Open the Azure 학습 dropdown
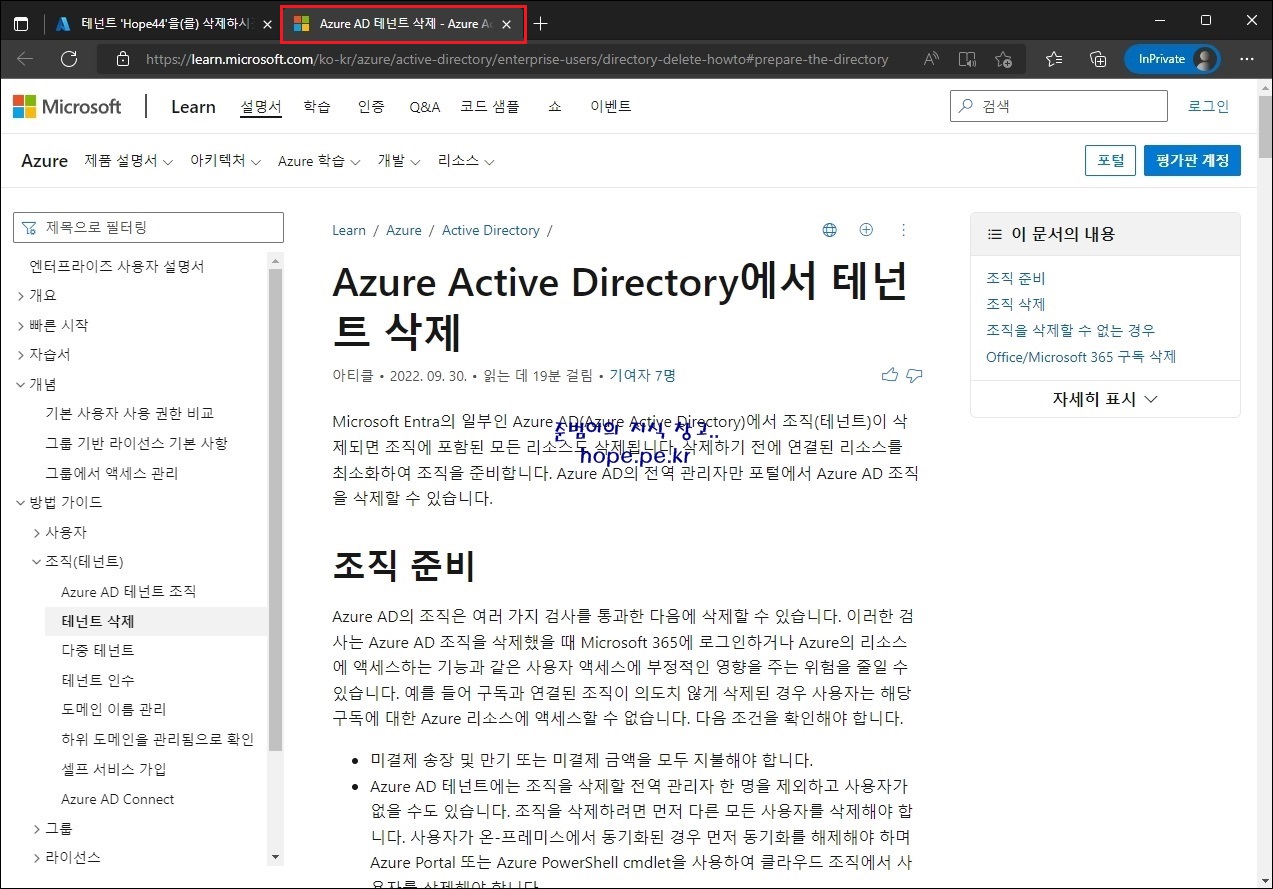This screenshot has height=889, width=1273. click(x=319, y=161)
